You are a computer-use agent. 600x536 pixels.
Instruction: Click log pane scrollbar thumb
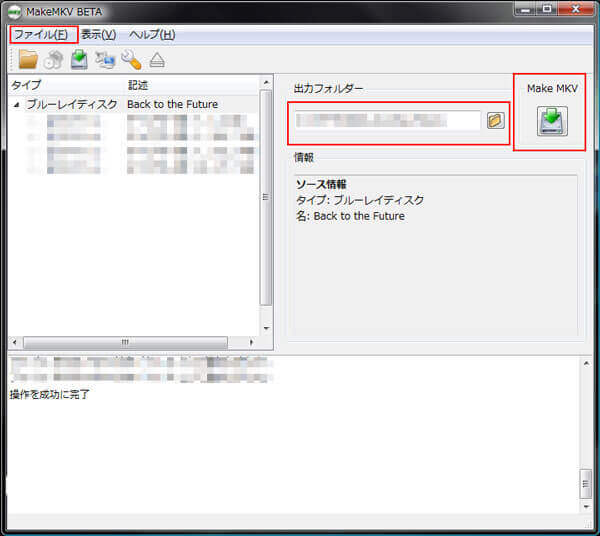586,484
